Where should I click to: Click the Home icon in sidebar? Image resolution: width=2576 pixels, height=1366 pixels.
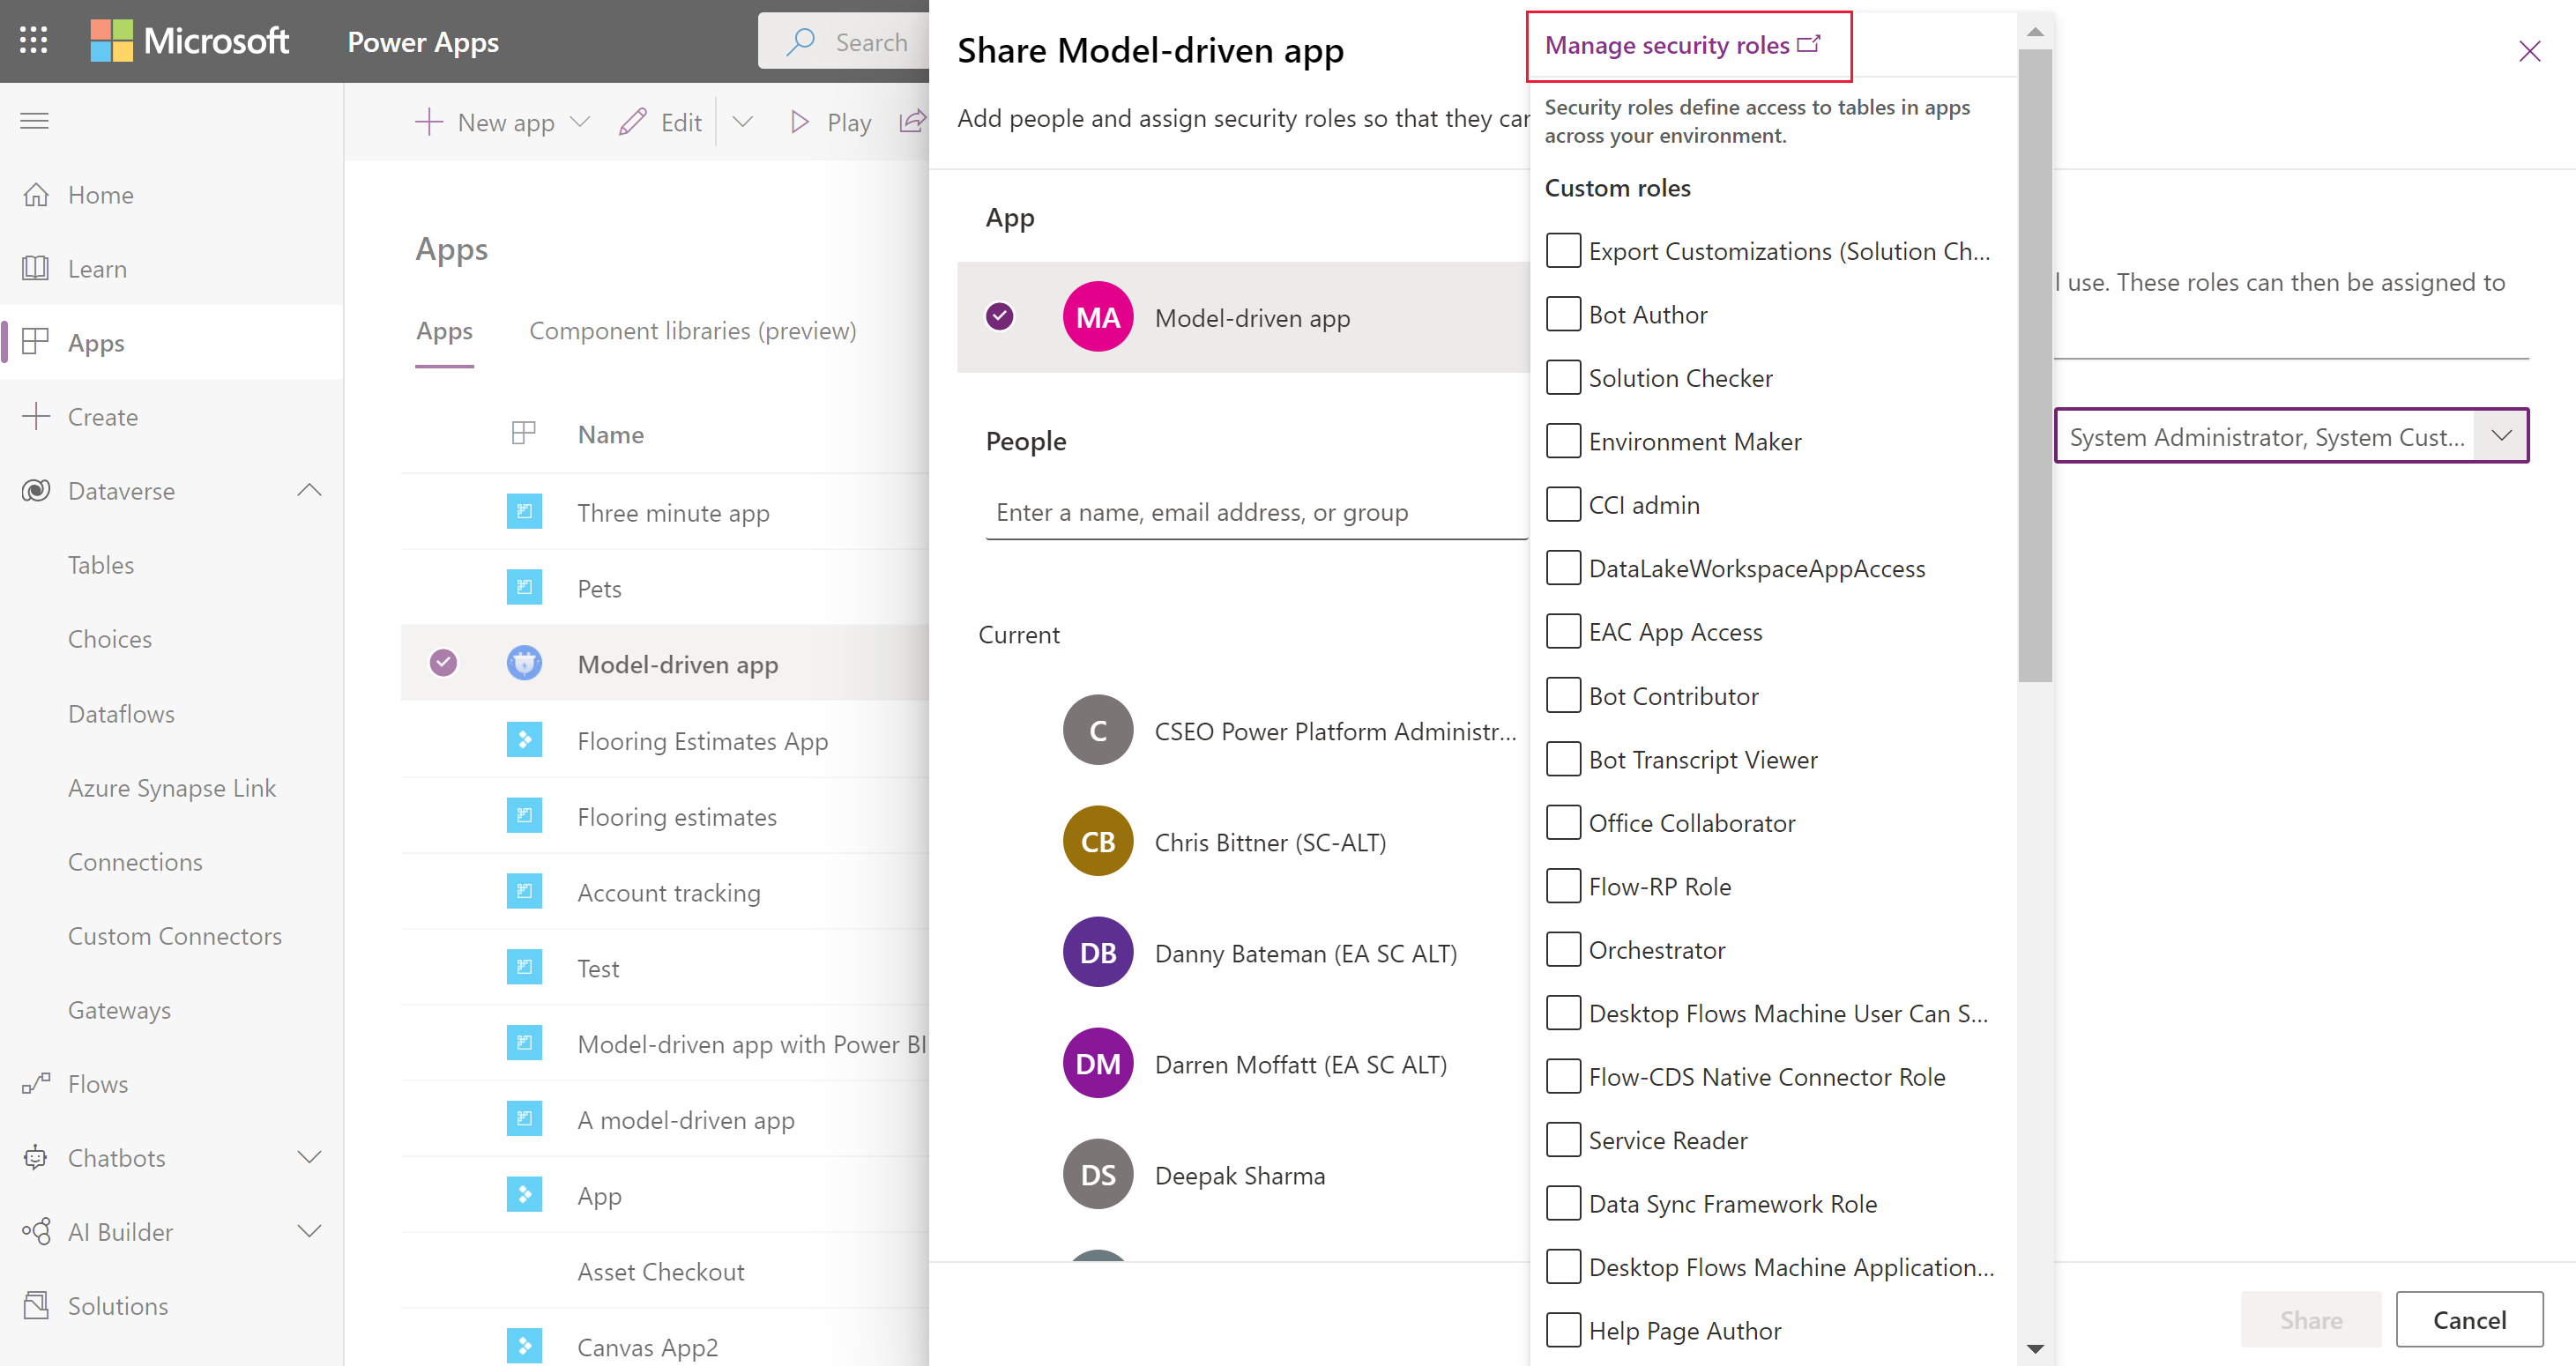coord(36,195)
